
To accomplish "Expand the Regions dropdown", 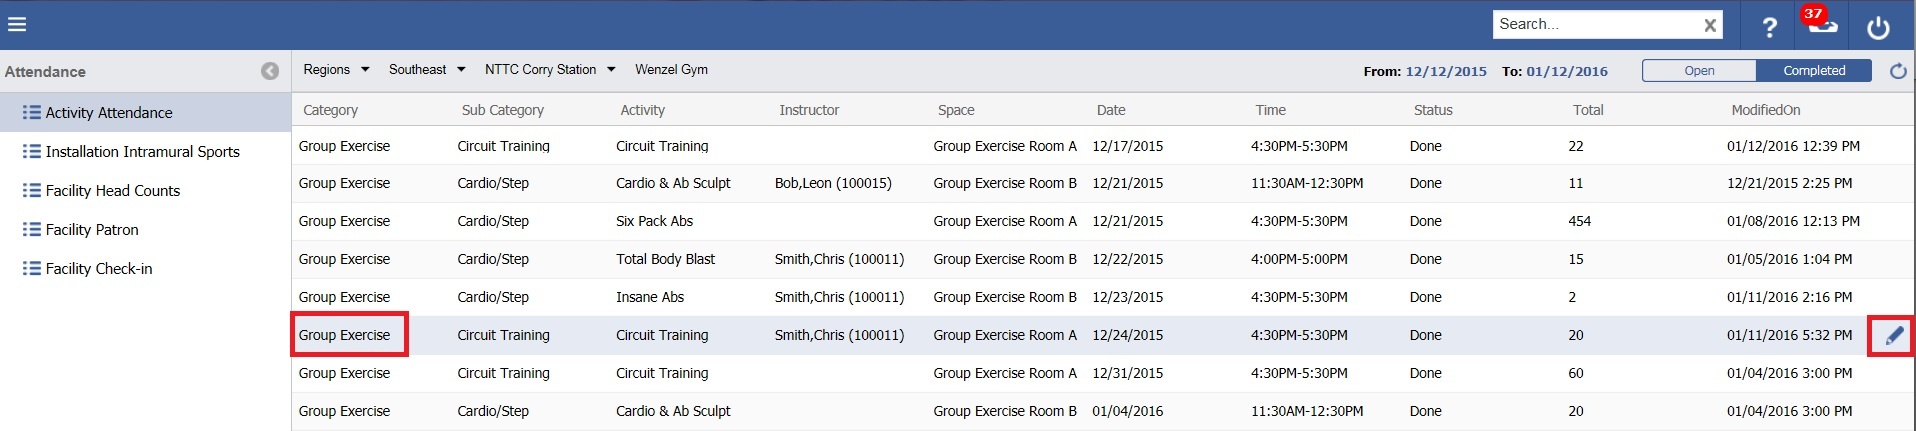I will coord(365,70).
